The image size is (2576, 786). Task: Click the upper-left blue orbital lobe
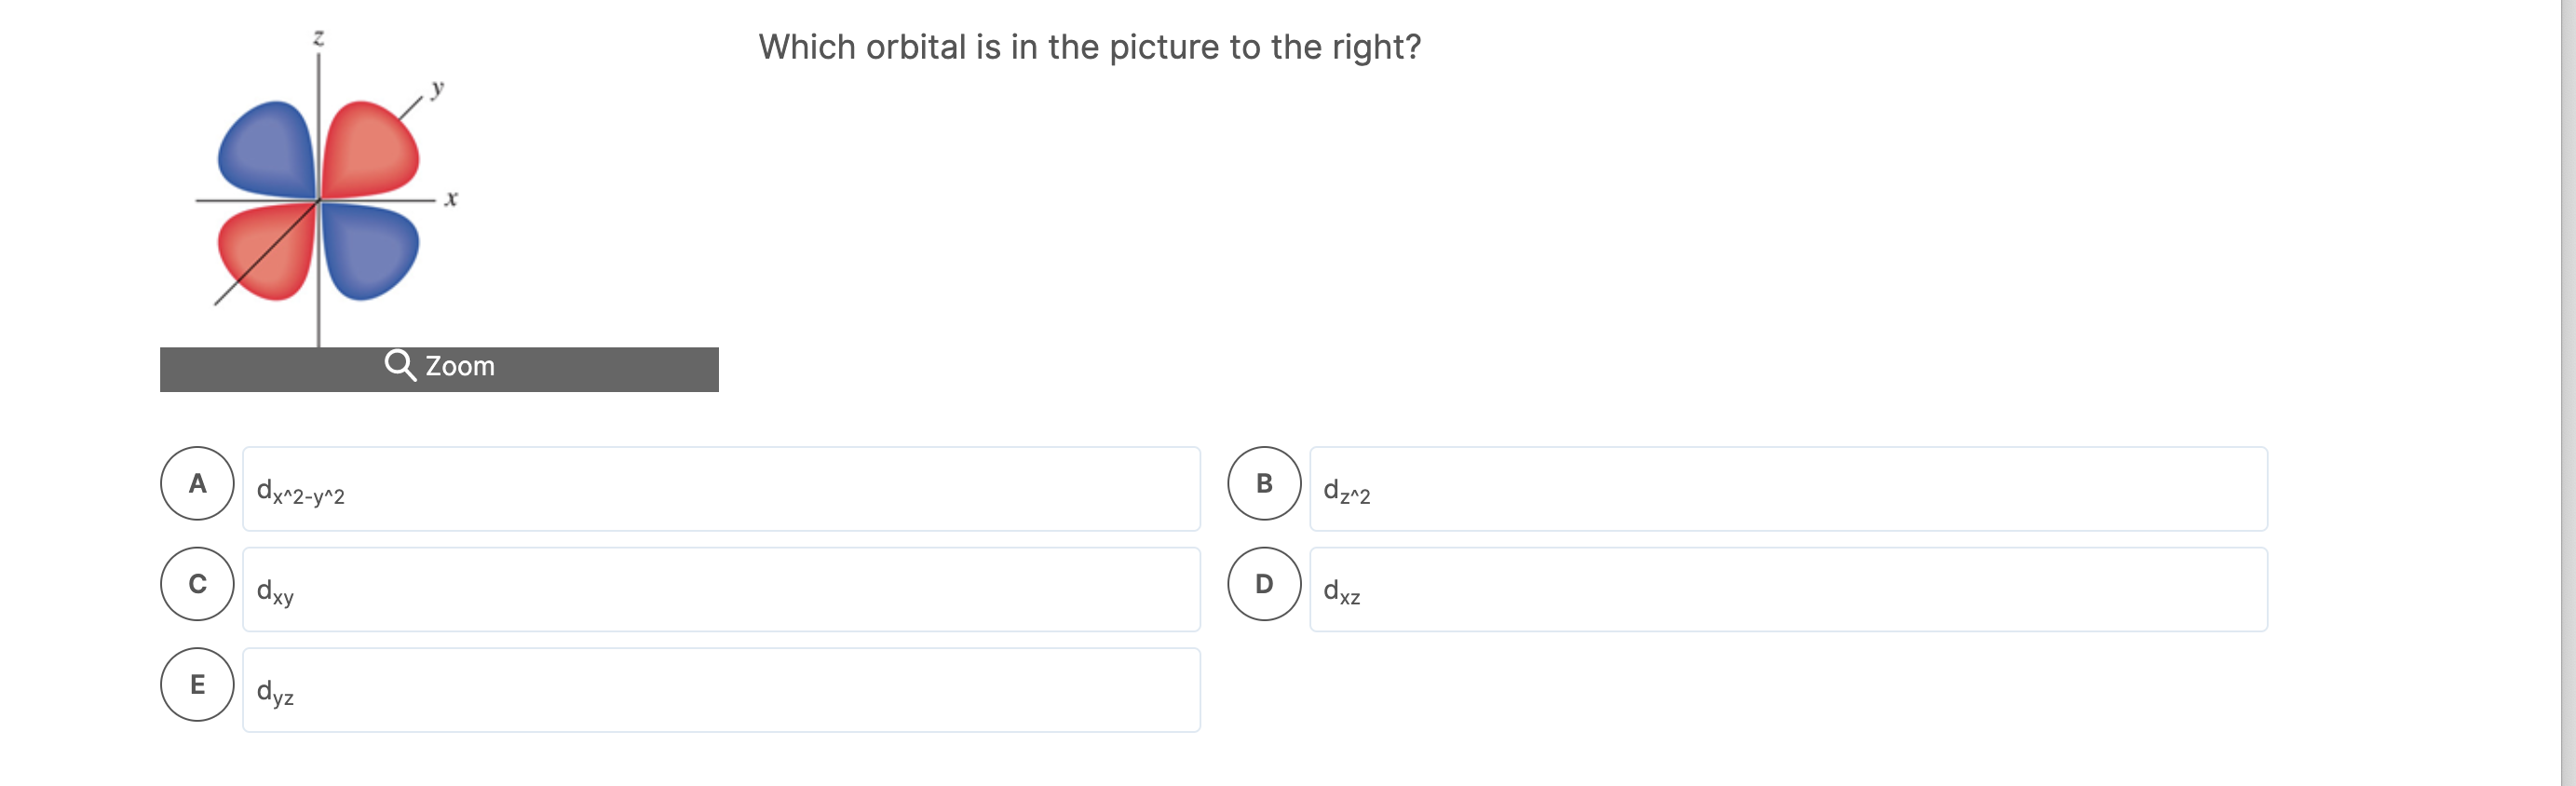pyautogui.click(x=267, y=150)
